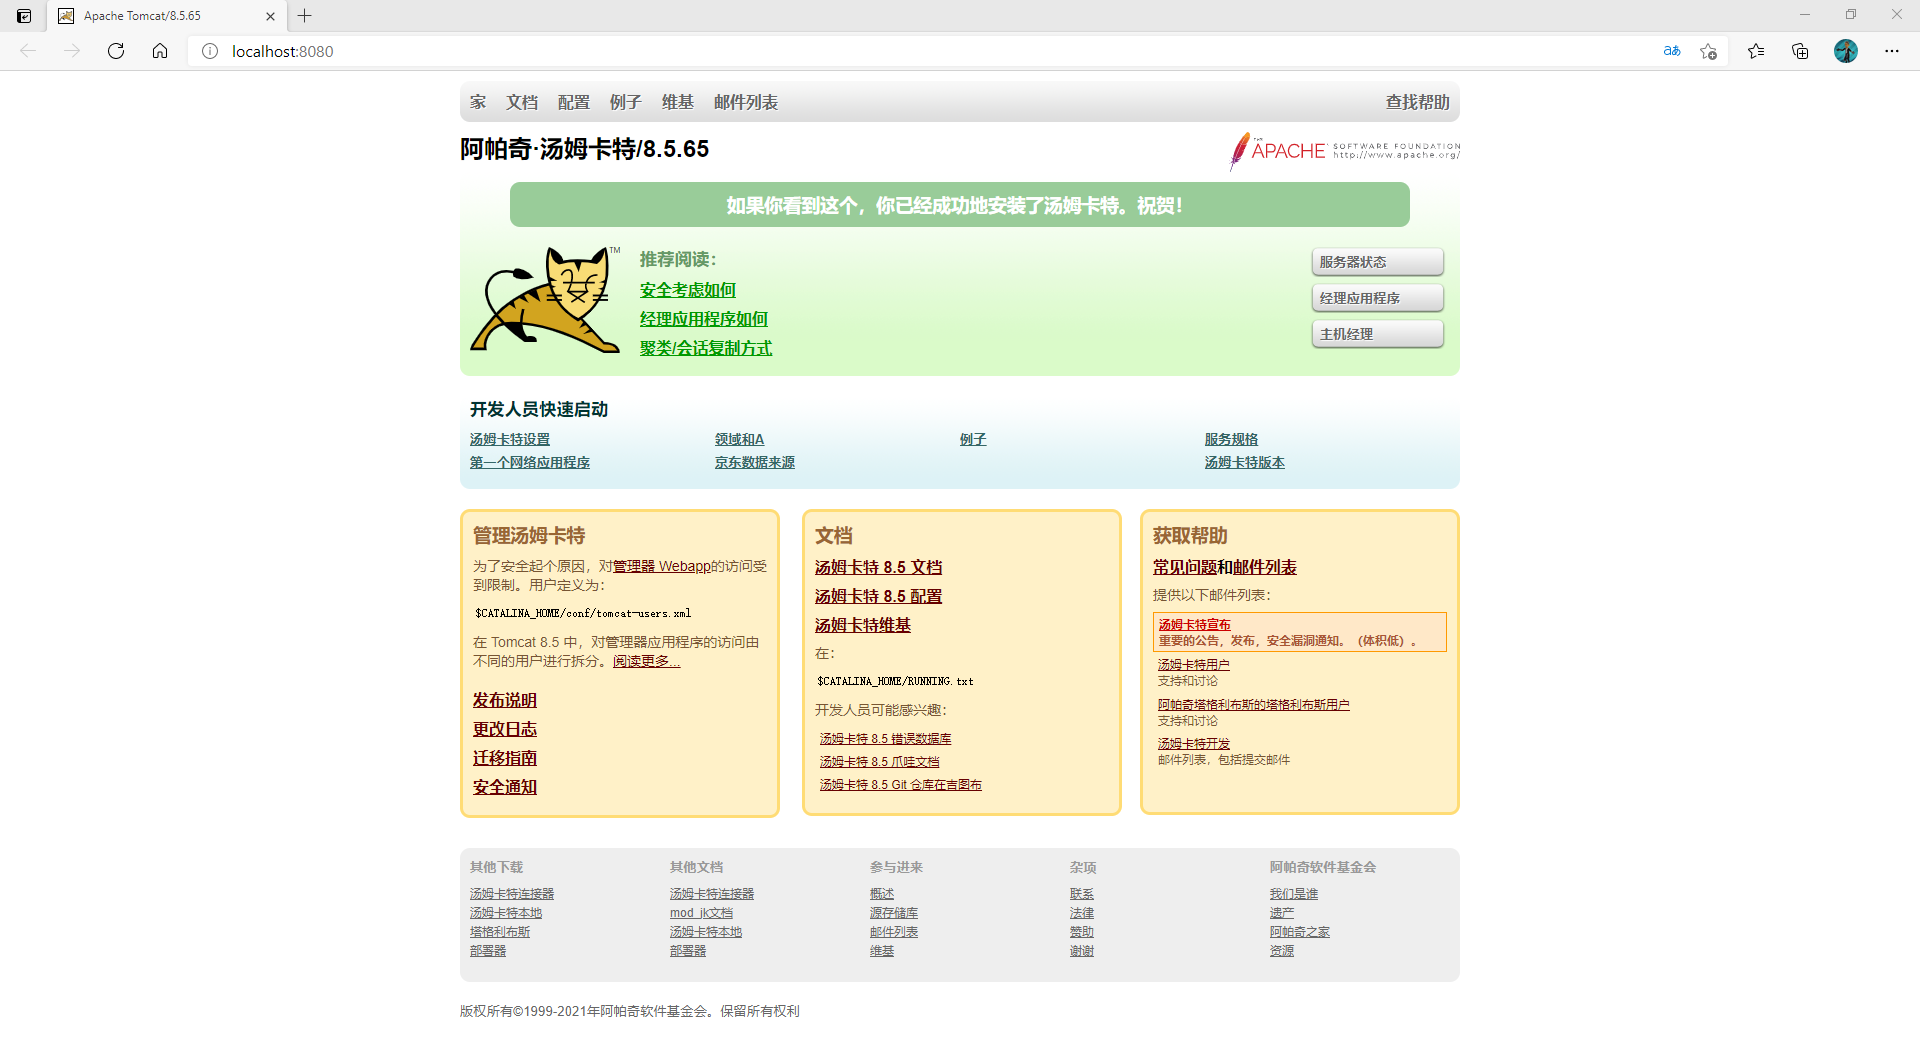Open the mod_jk文档 footer link

[702, 913]
